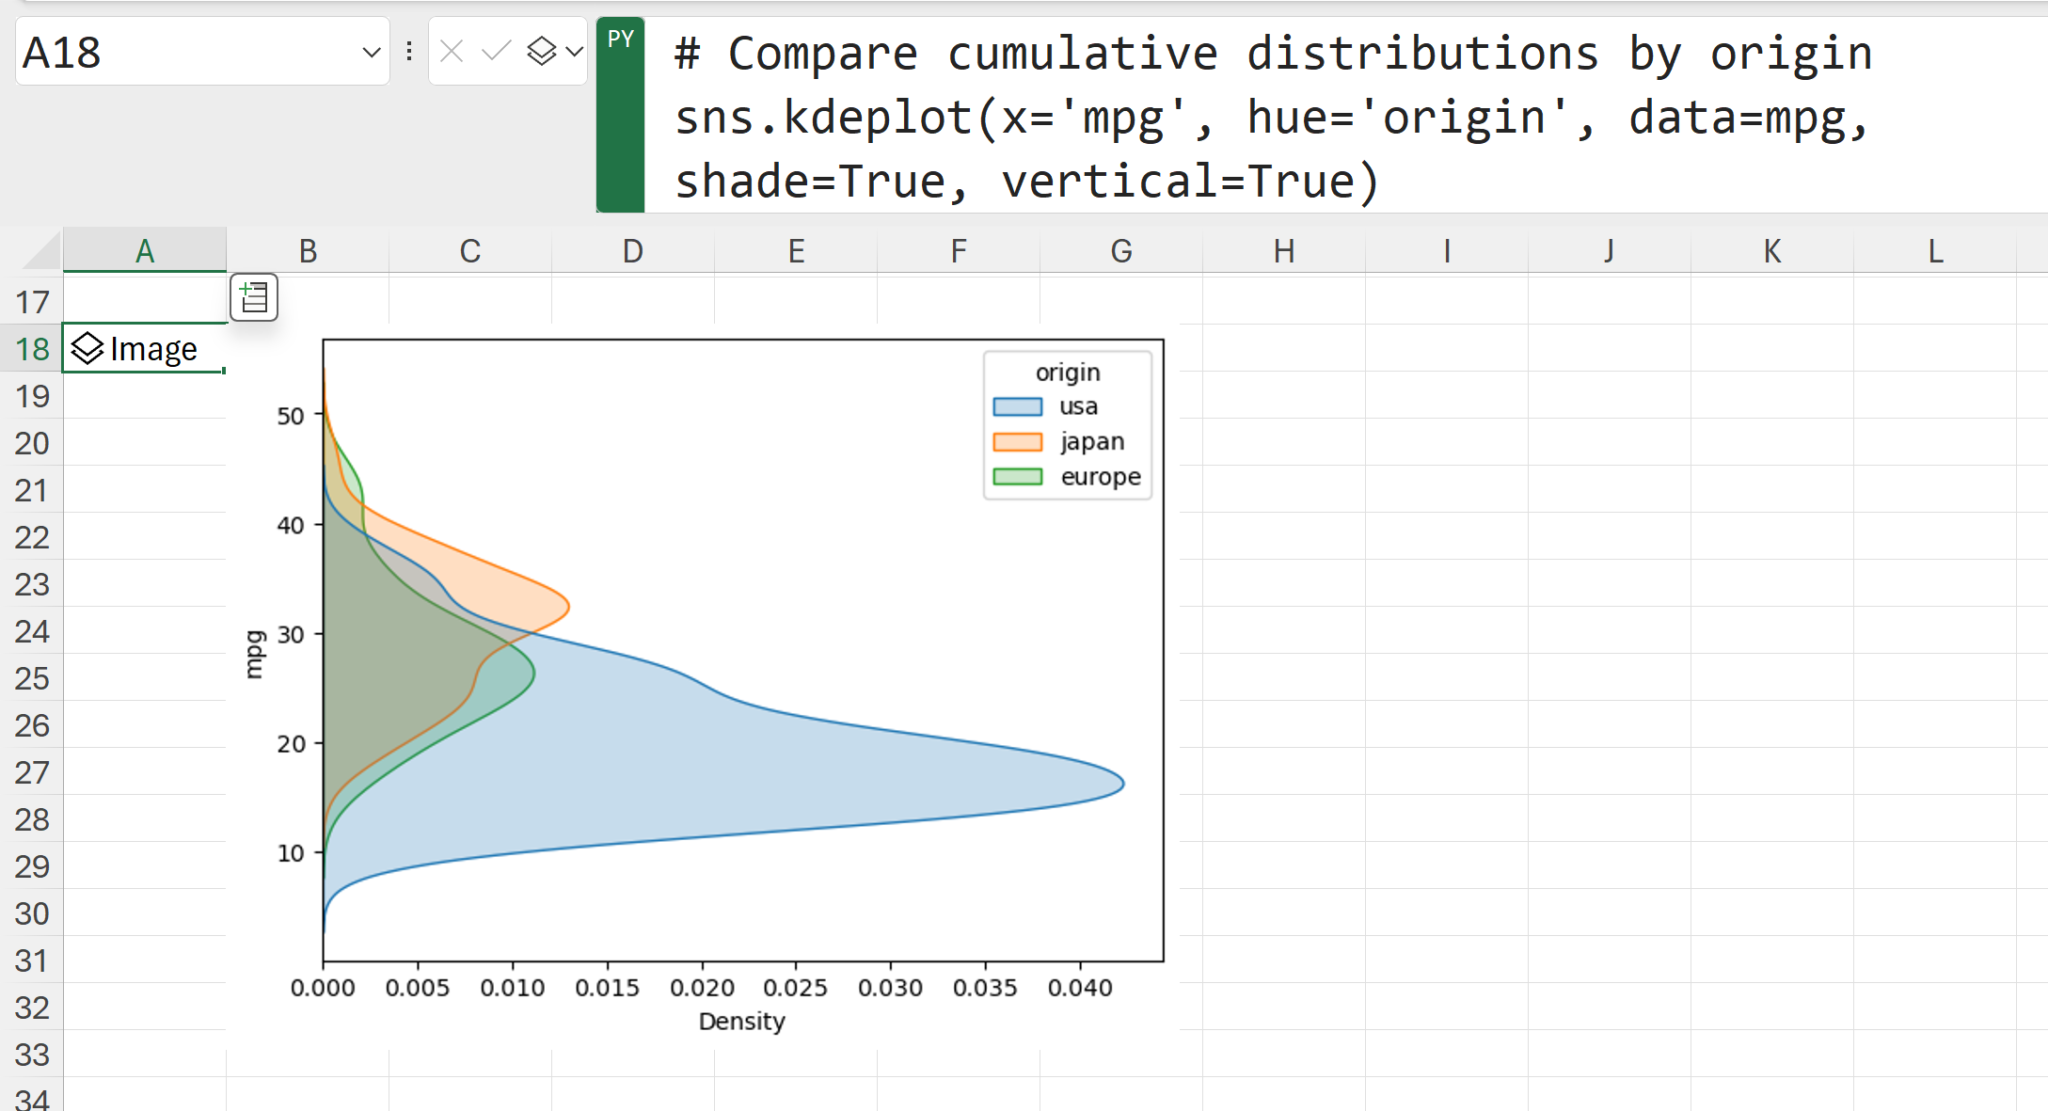The image size is (2048, 1111).
Task: Click the cancel X icon in formula bar
Action: [451, 51]
